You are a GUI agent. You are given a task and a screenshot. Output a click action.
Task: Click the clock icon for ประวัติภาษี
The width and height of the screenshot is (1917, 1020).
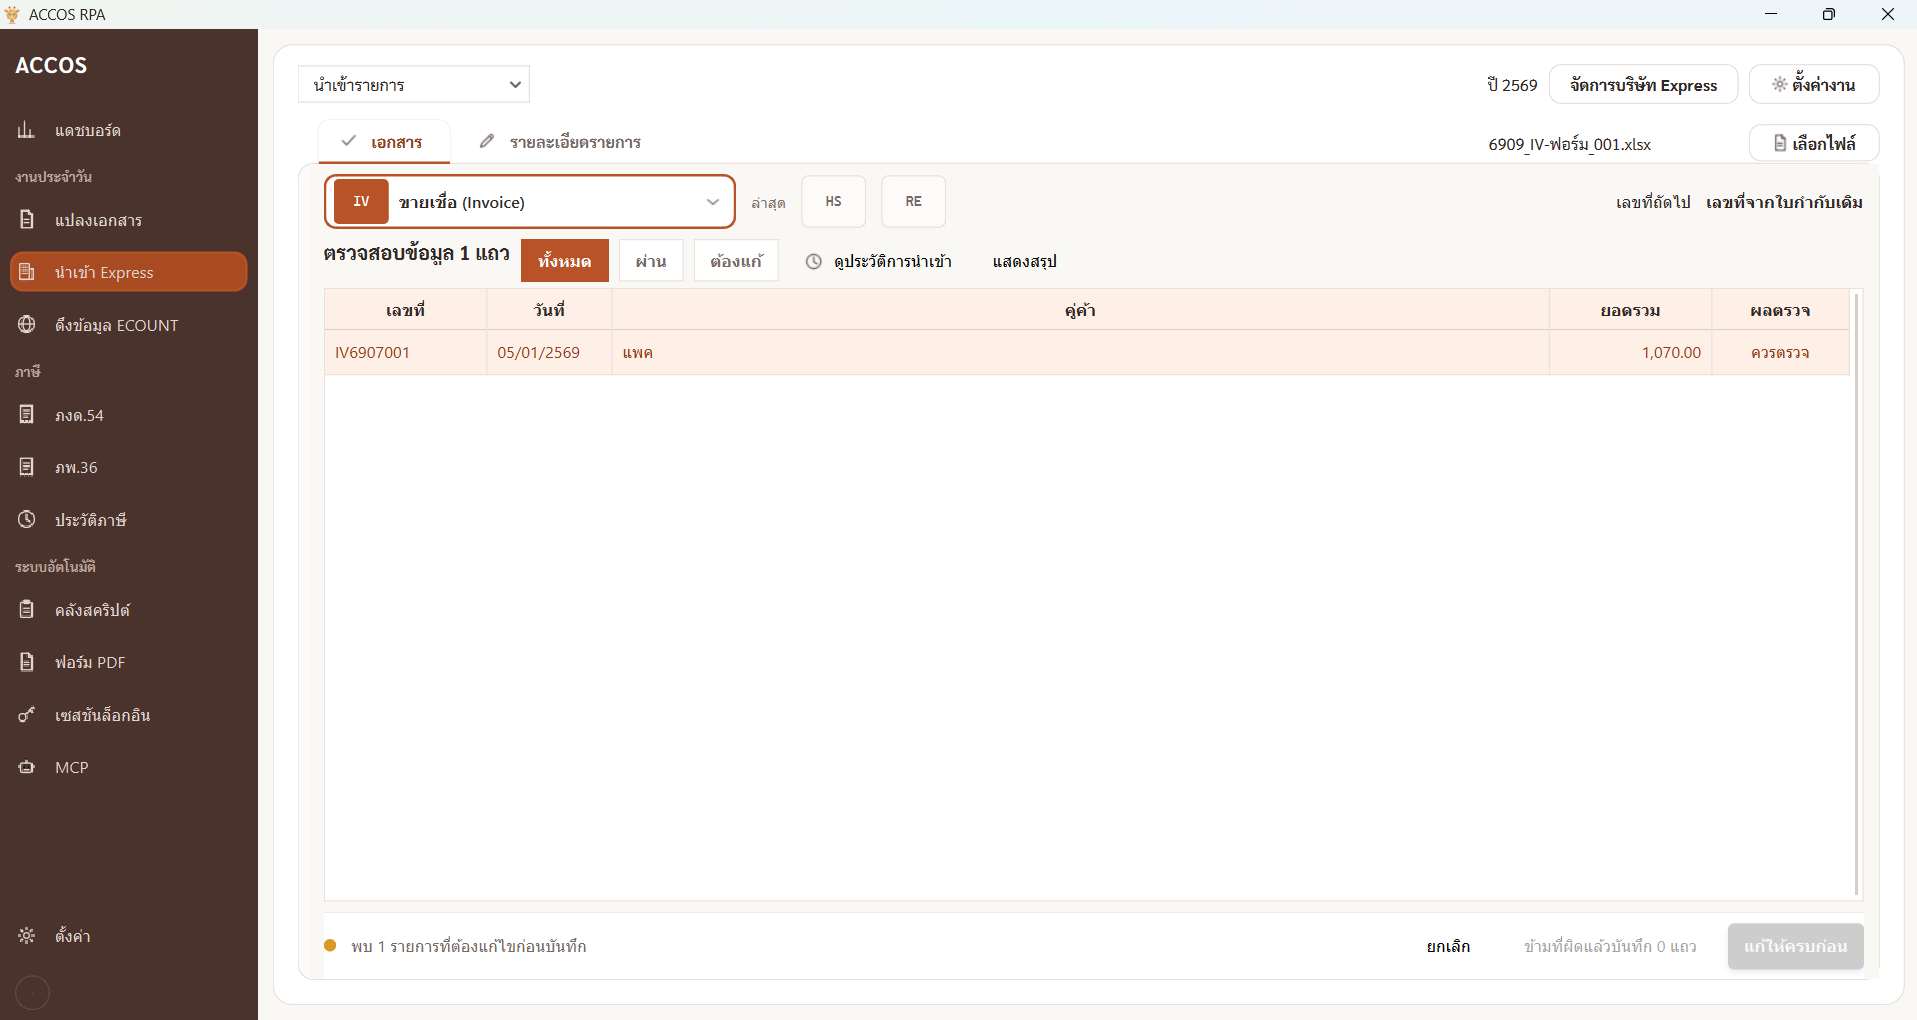[x=27, y=519]
